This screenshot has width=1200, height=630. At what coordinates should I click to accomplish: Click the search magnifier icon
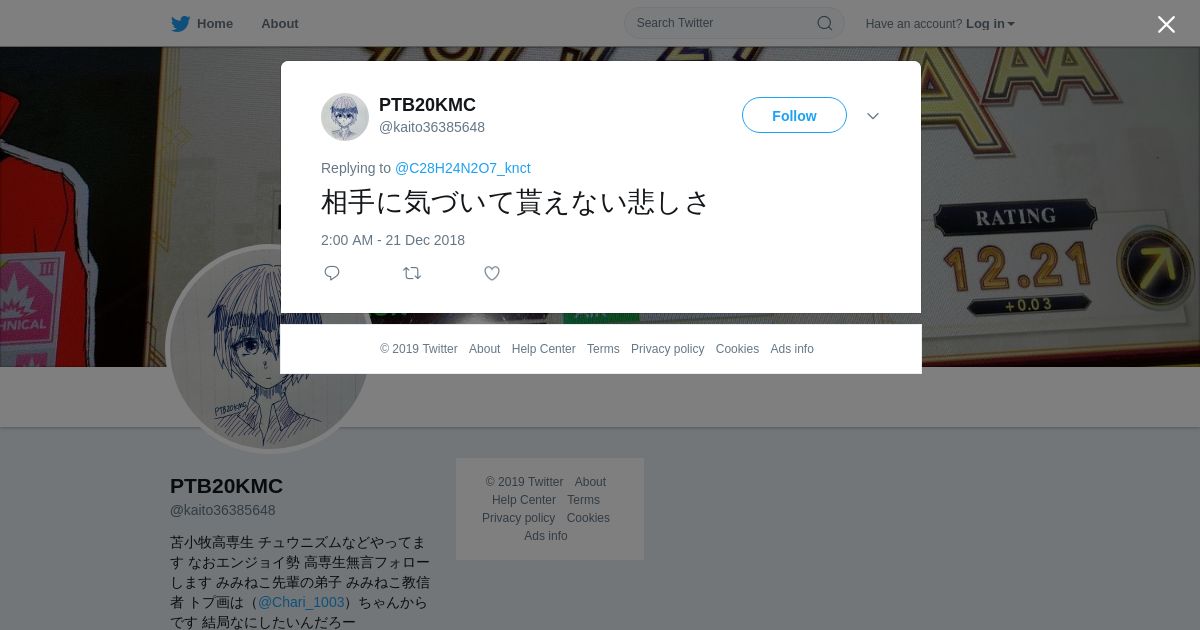pos(825,23)
